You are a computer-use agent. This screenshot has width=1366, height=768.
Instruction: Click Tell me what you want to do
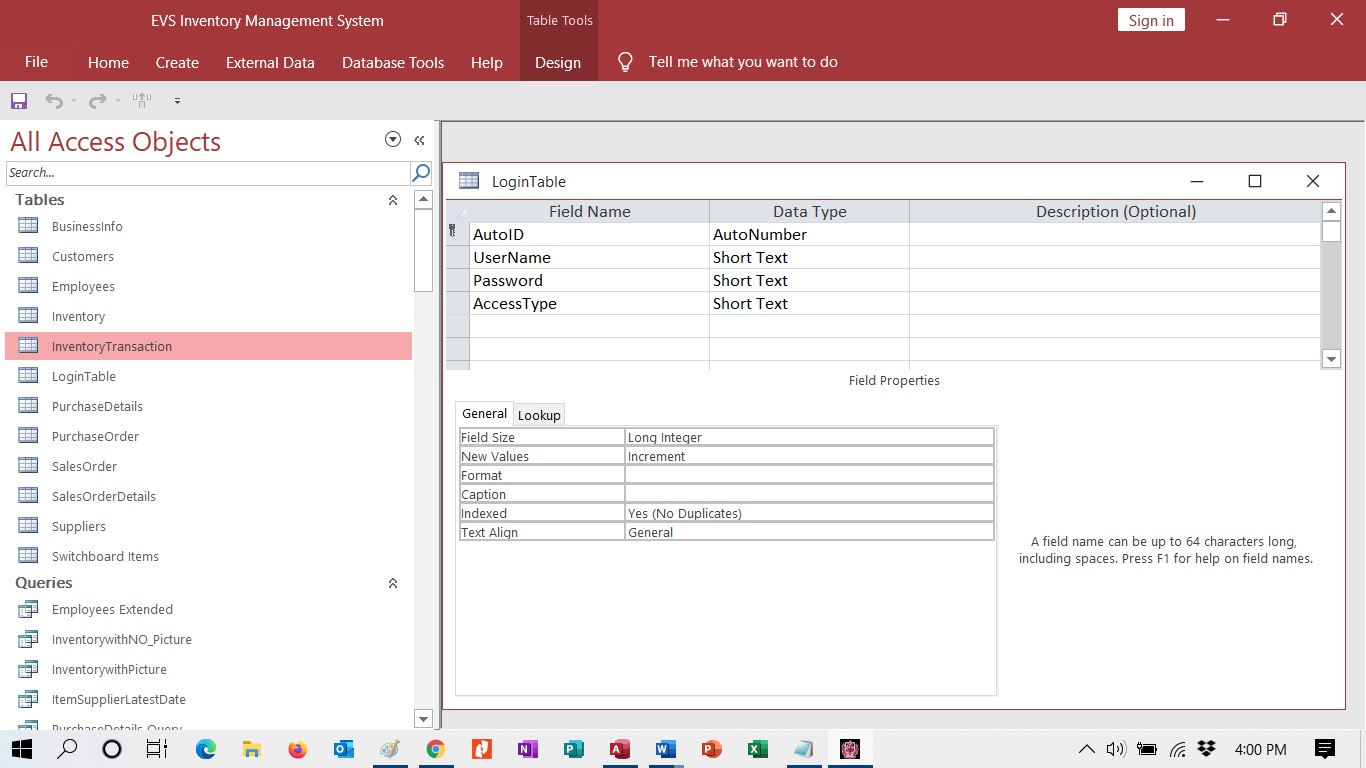click(x=743, y=62)
